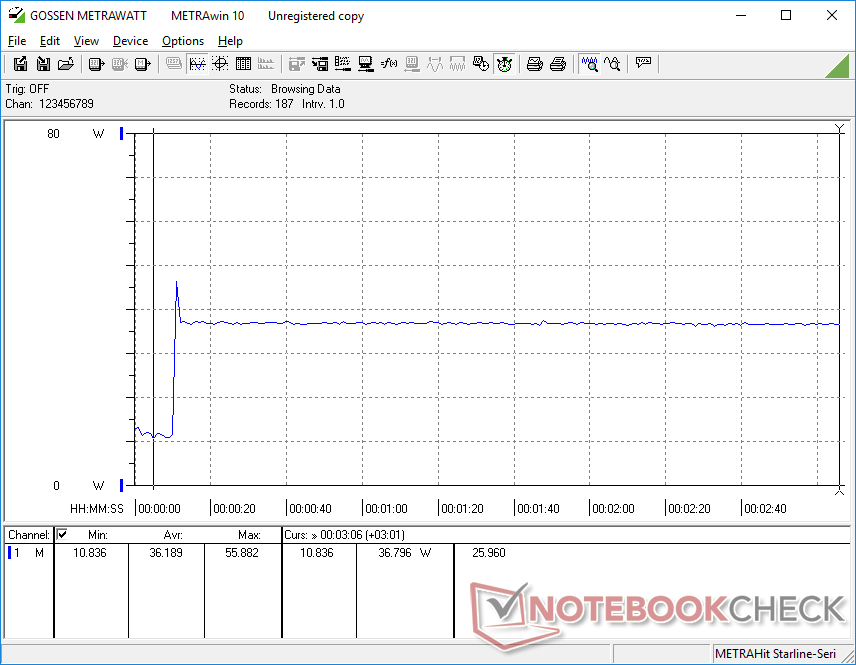
Task: Click the Min value 10.836
Action: point(90,553)
